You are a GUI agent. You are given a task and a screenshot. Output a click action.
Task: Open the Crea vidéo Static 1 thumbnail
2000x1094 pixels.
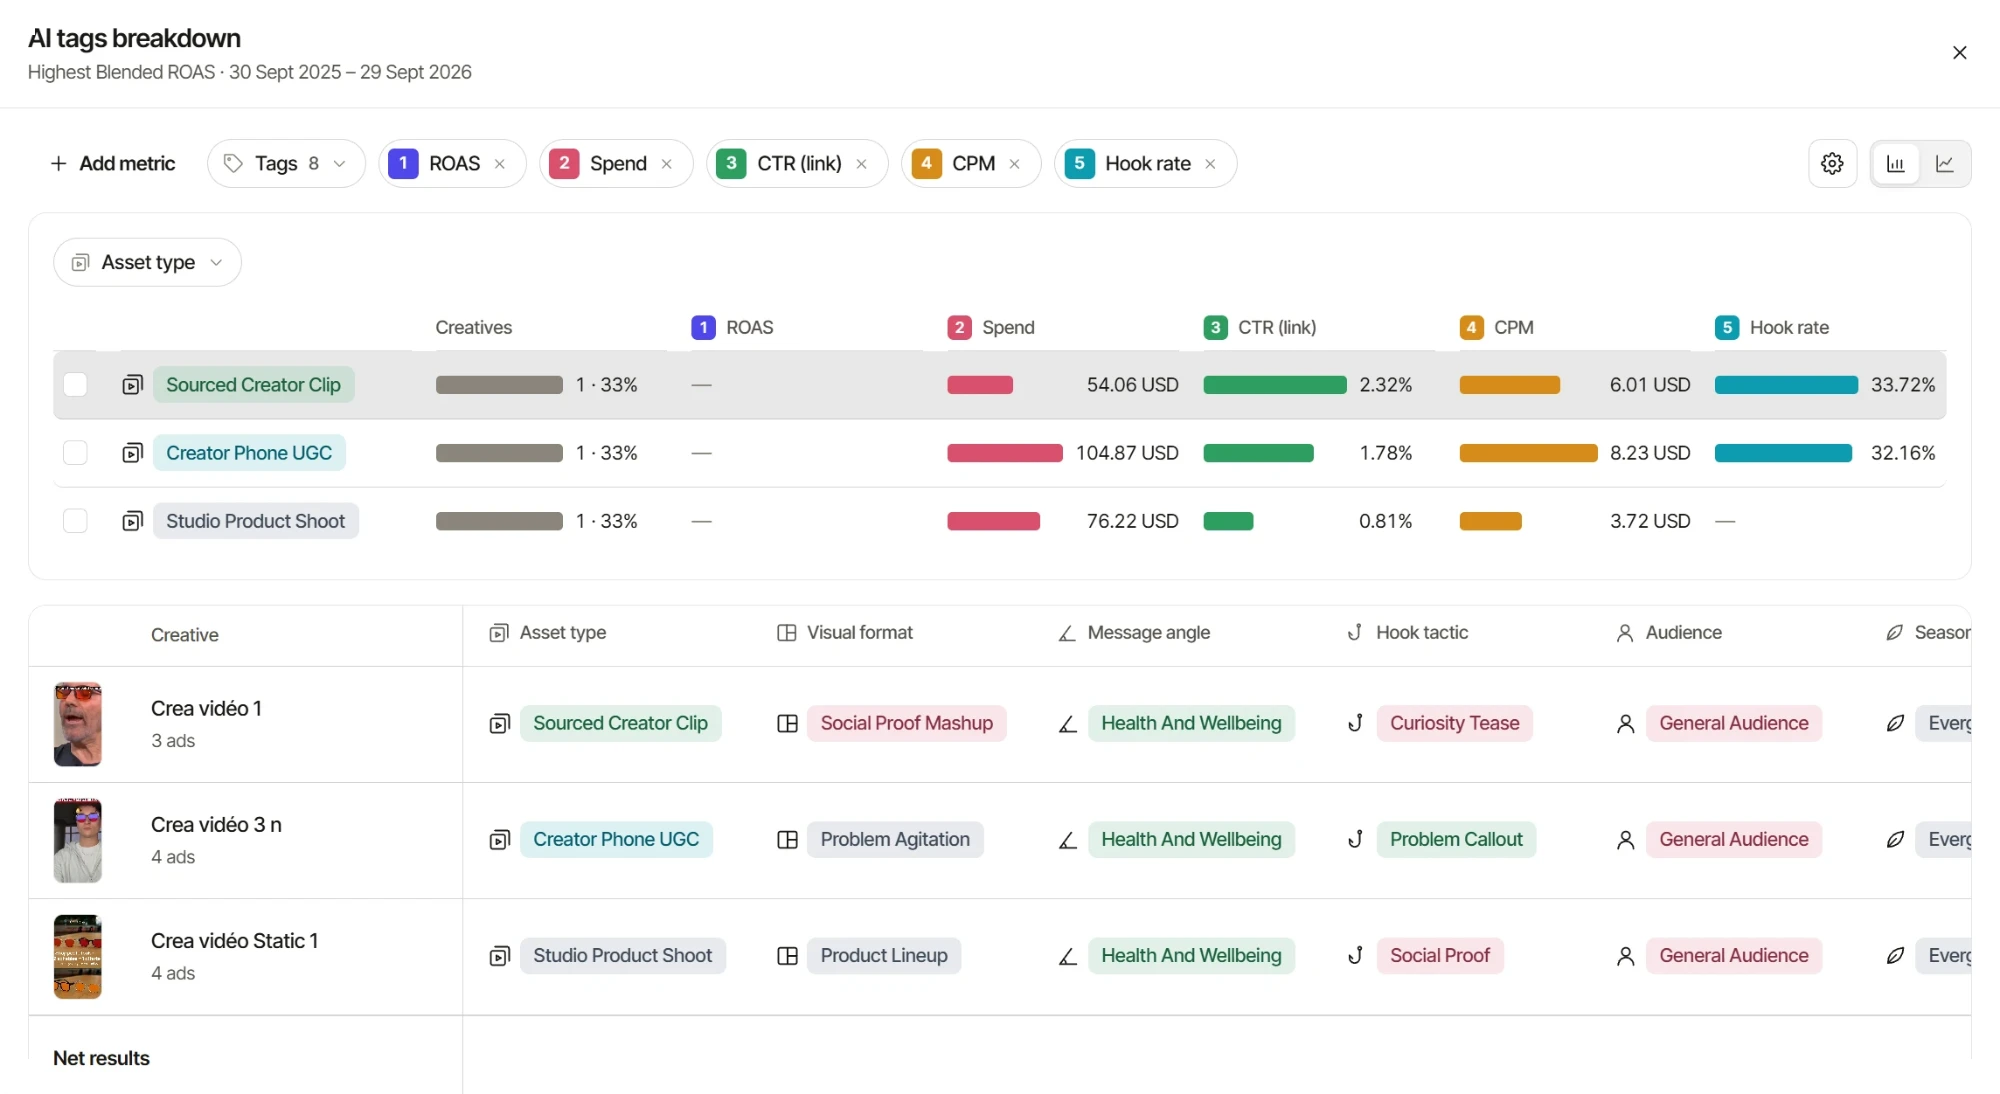point(78,956)
